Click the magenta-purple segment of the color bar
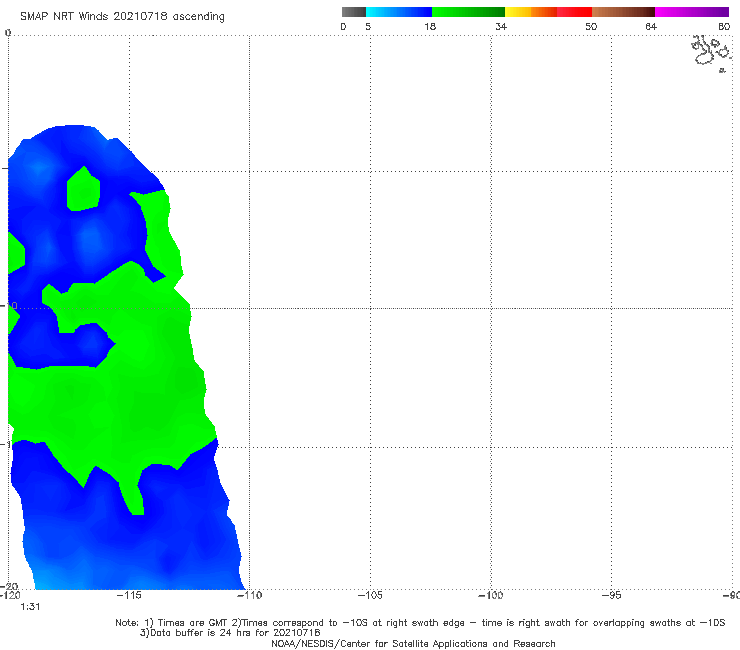This screenshot has width=740, height=650. coord(692,12)
